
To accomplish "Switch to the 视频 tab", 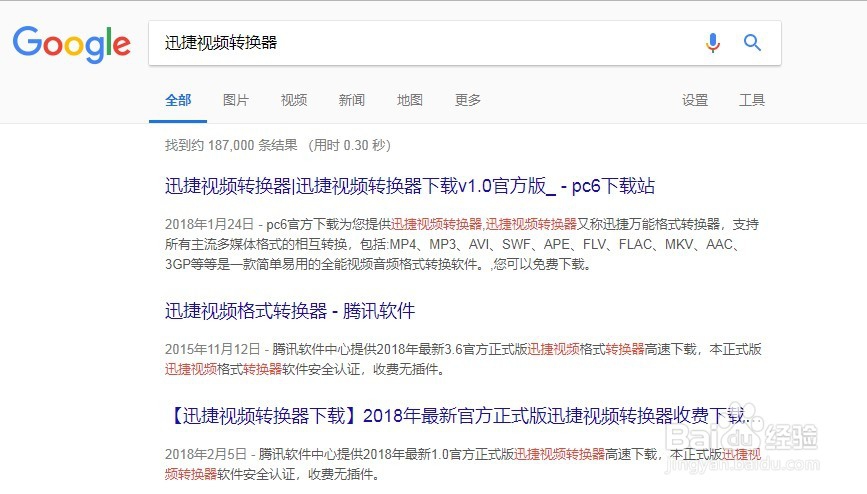I will (x=294, y=100).
